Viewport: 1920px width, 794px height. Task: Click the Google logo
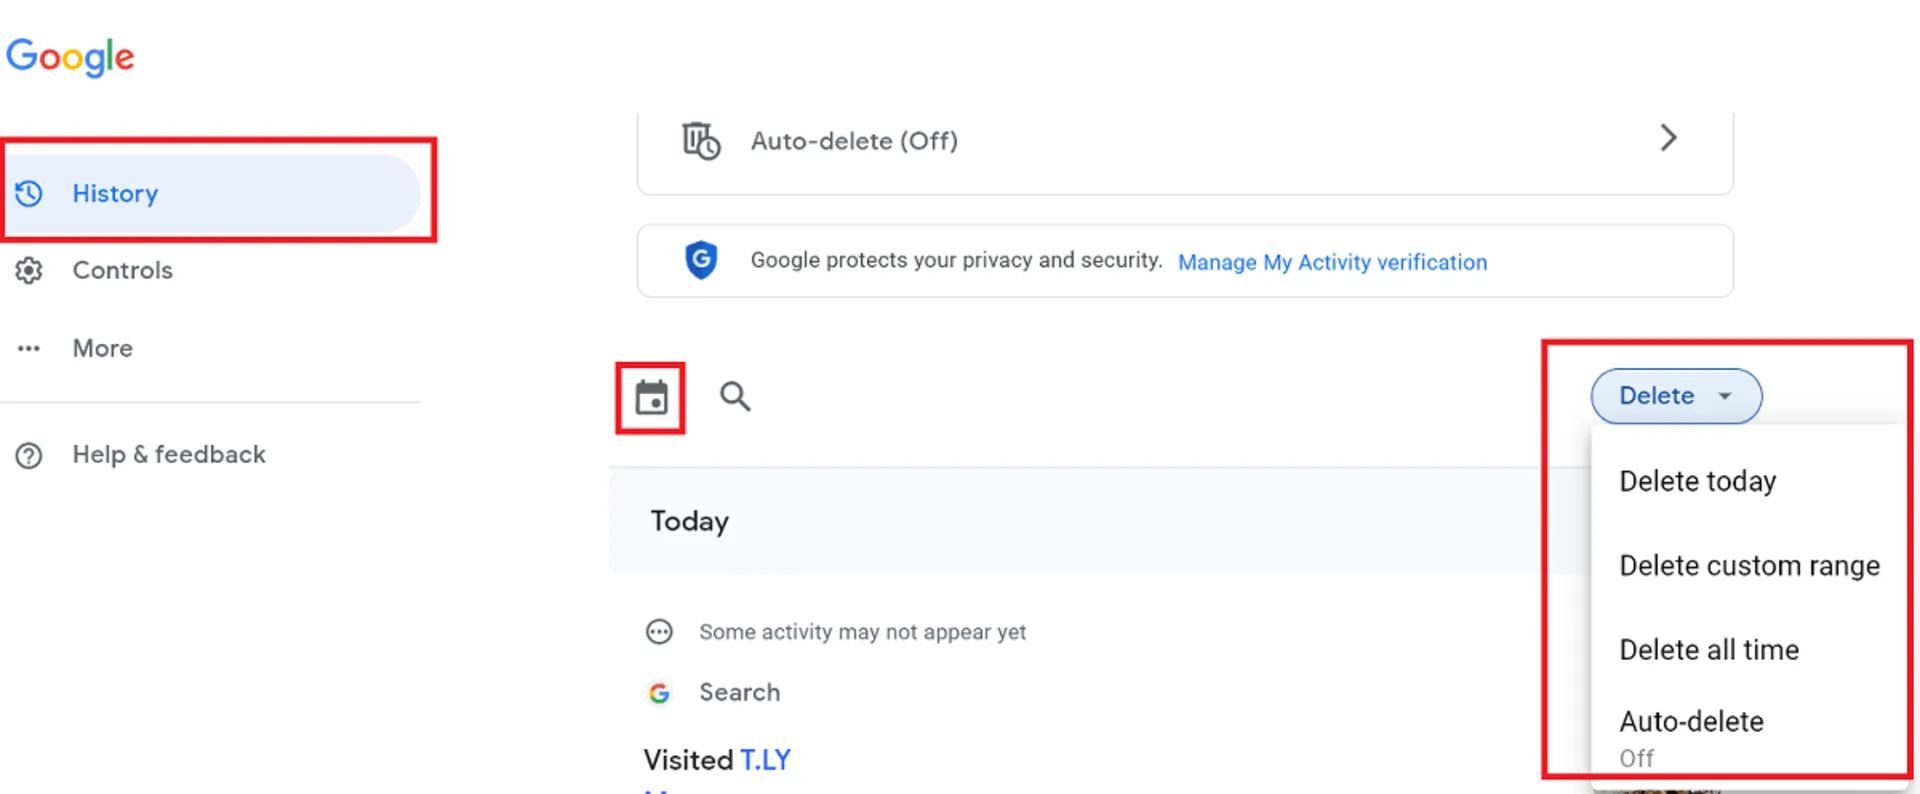(70, 57)
